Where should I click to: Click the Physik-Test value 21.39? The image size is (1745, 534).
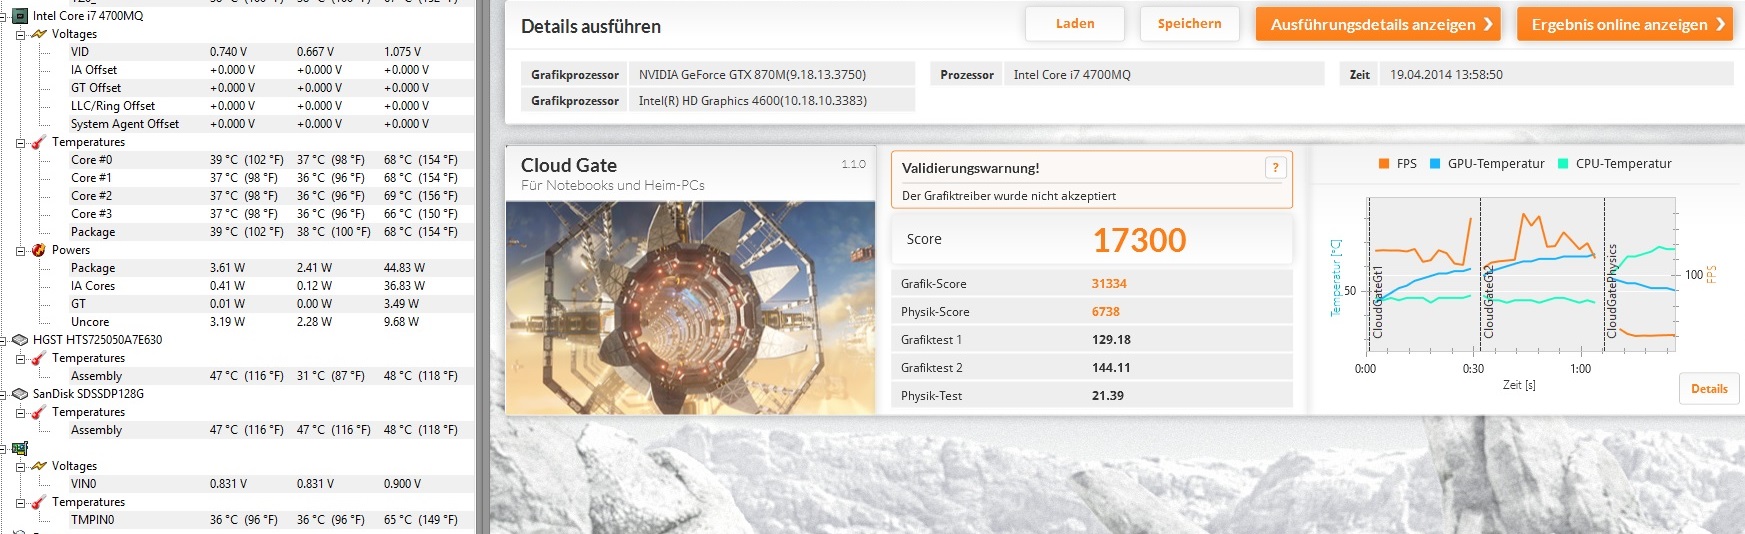1107,396
